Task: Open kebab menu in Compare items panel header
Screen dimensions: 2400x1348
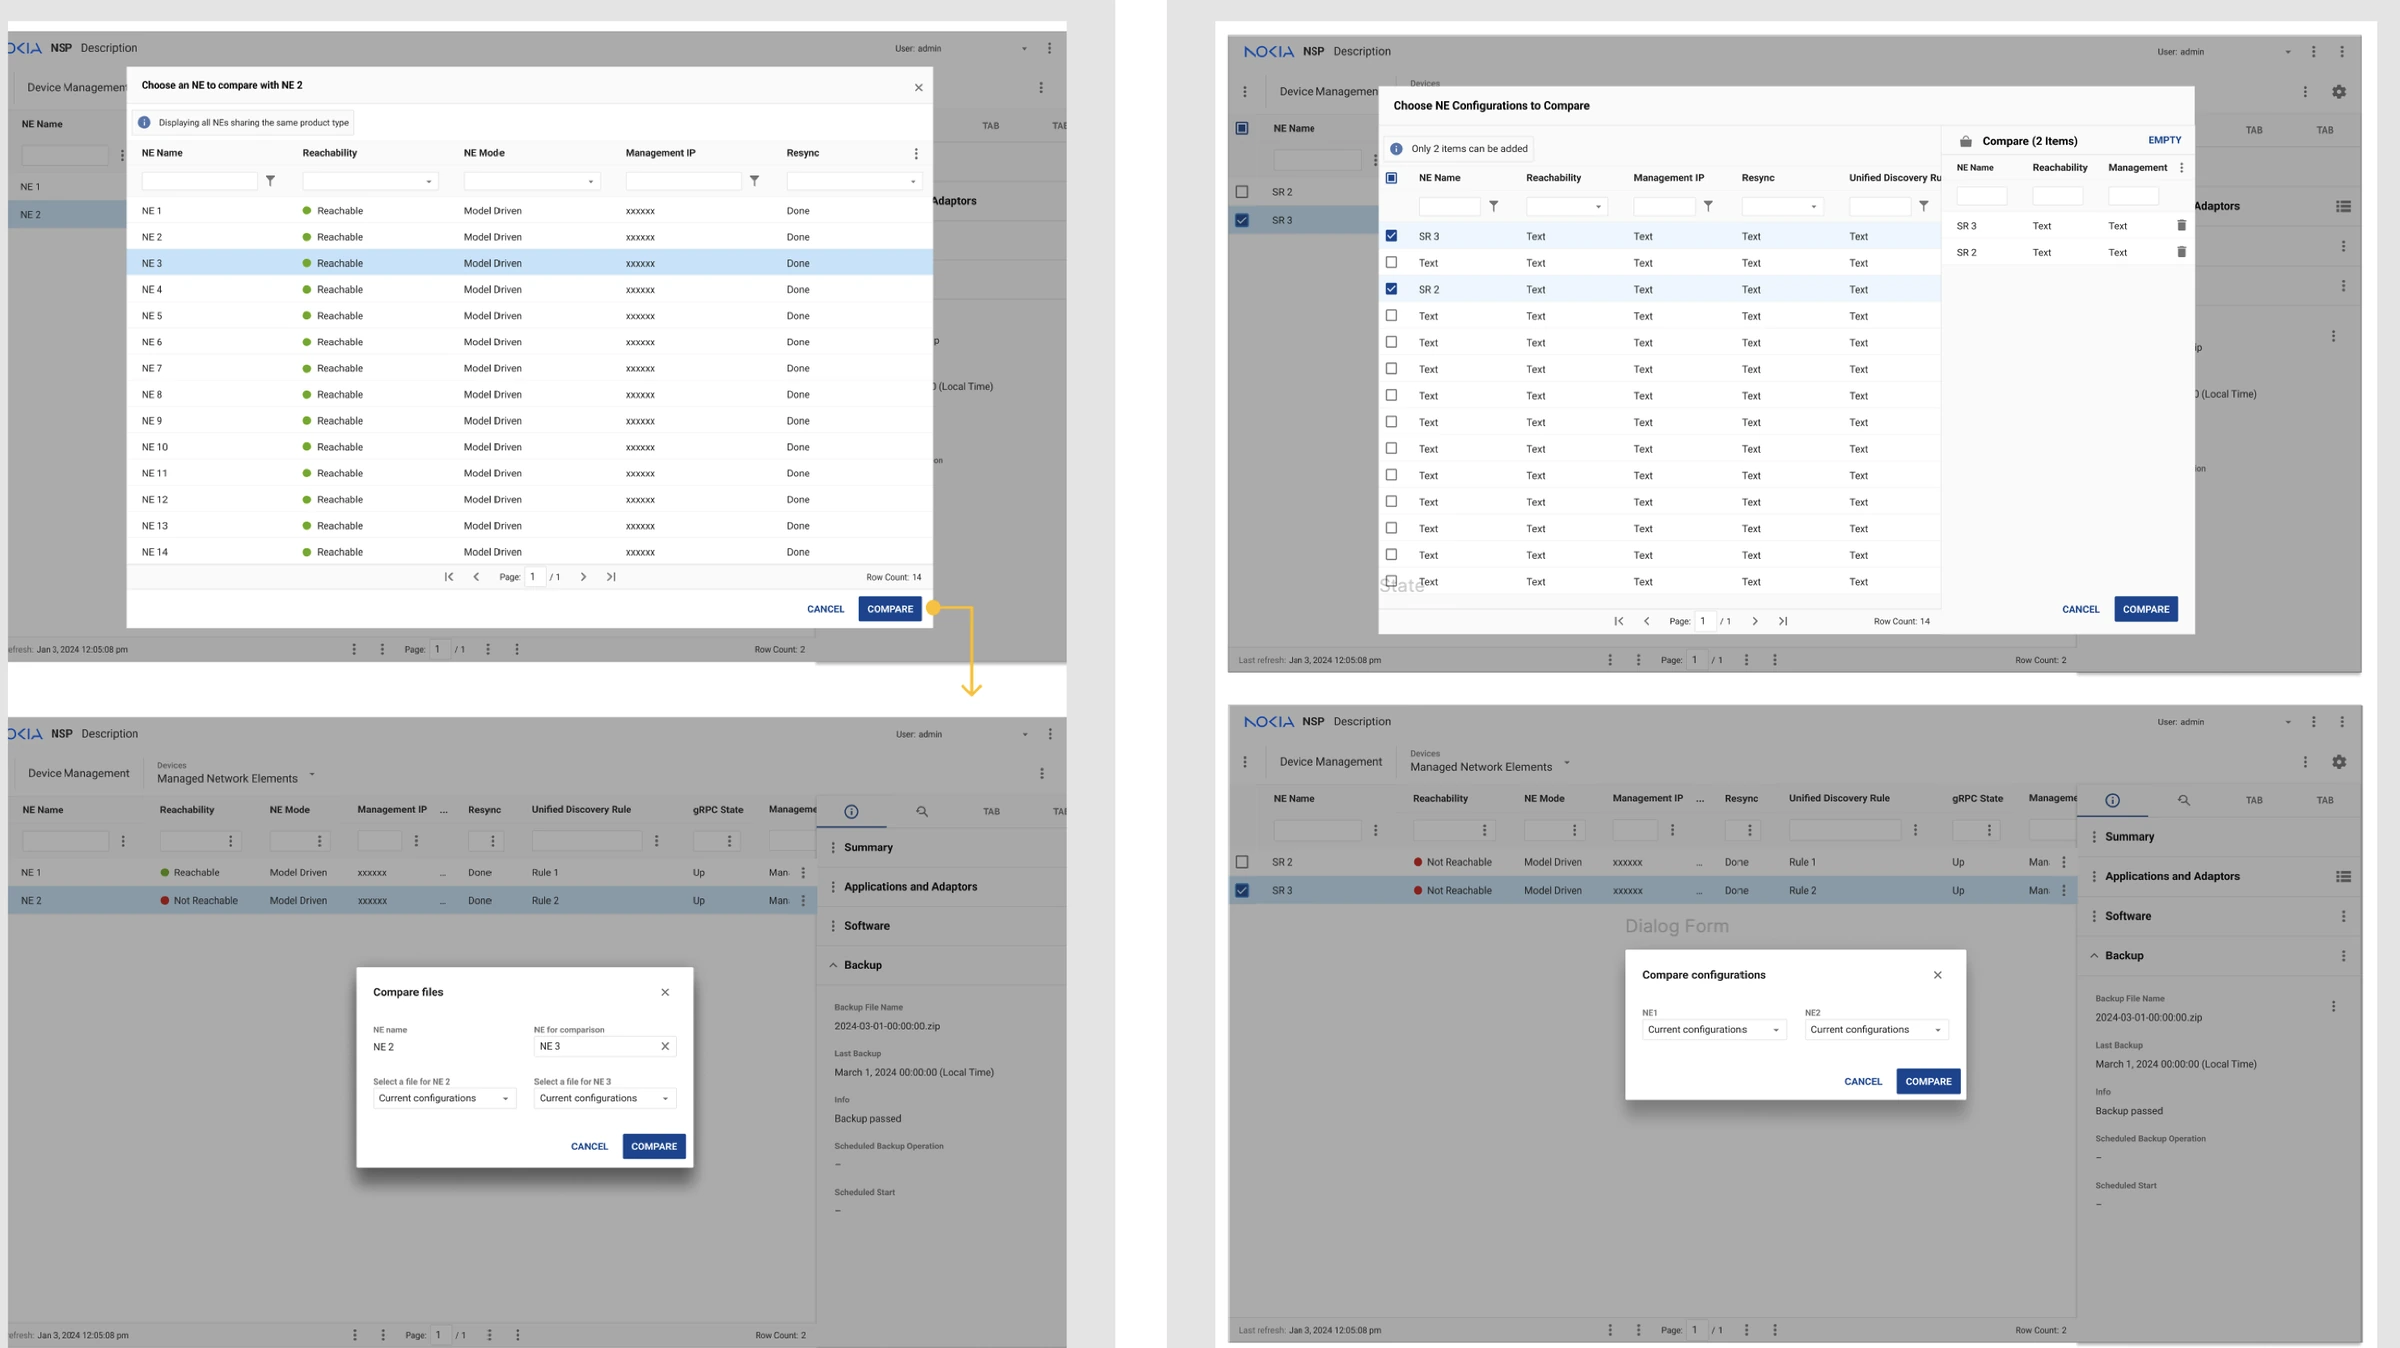Action: click(2181, 168)
